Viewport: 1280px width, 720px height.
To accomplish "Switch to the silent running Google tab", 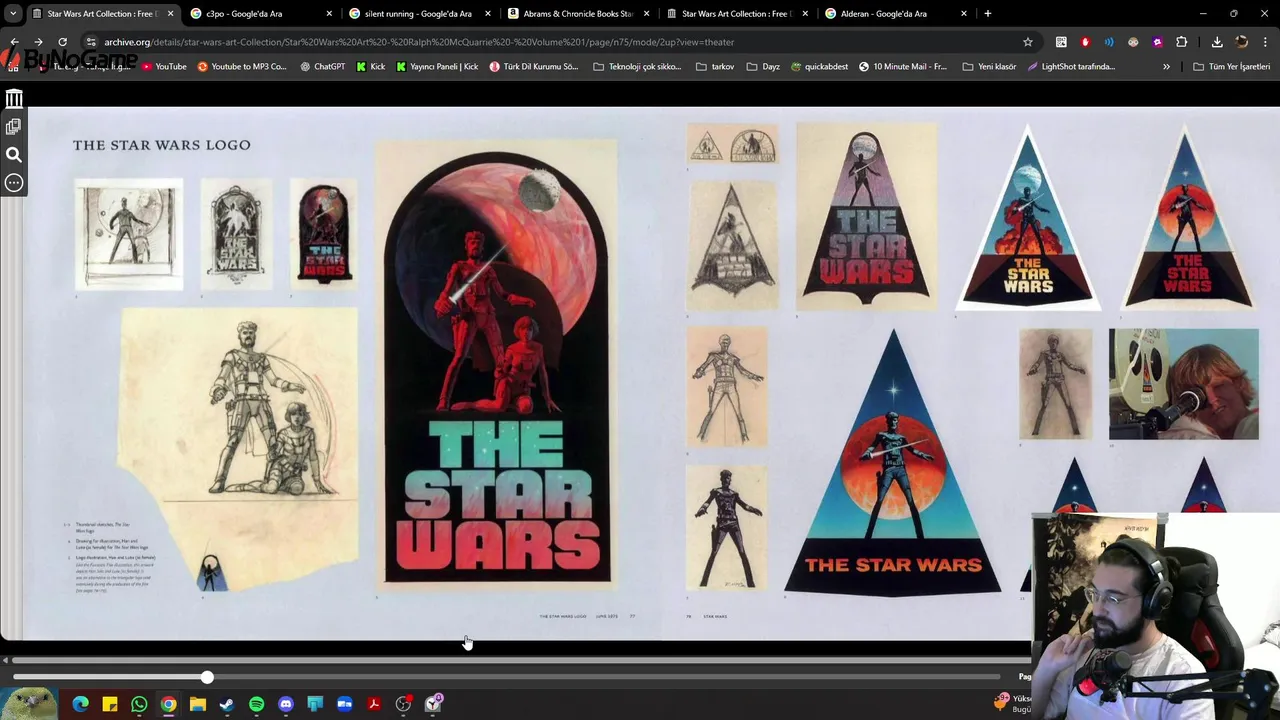I will (x=417, y=14).
